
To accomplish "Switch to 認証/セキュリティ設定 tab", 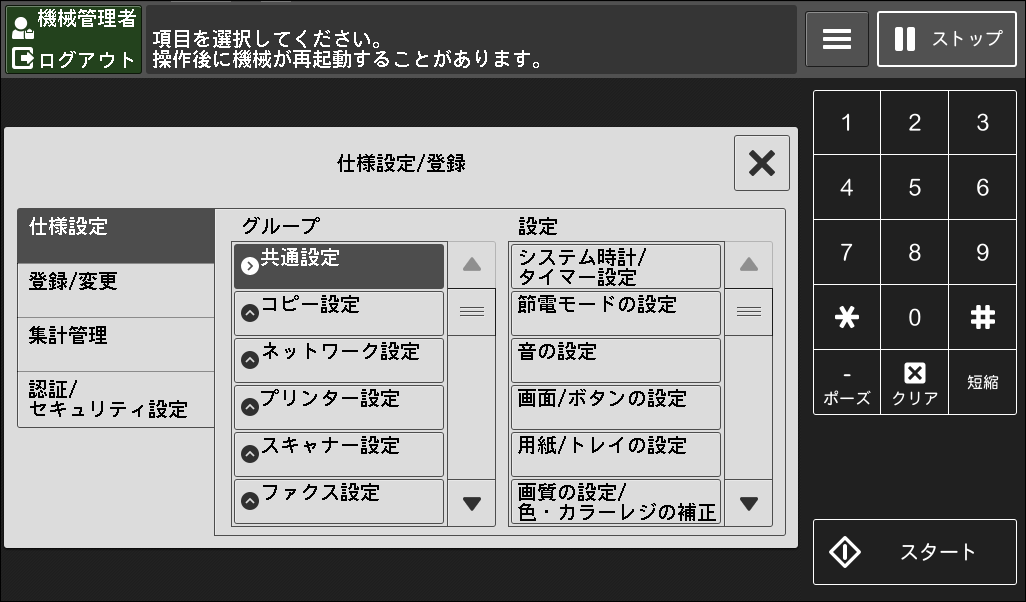I will 115,400.
